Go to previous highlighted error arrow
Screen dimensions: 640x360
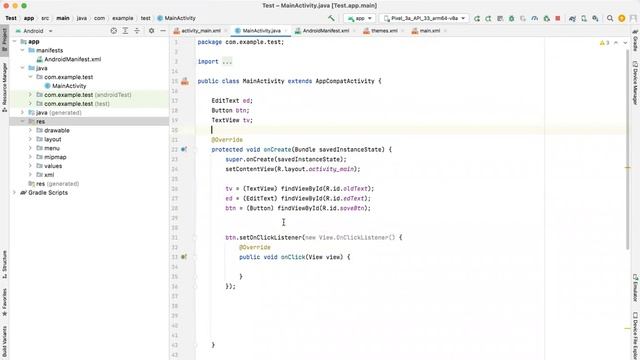coord(616,42)
